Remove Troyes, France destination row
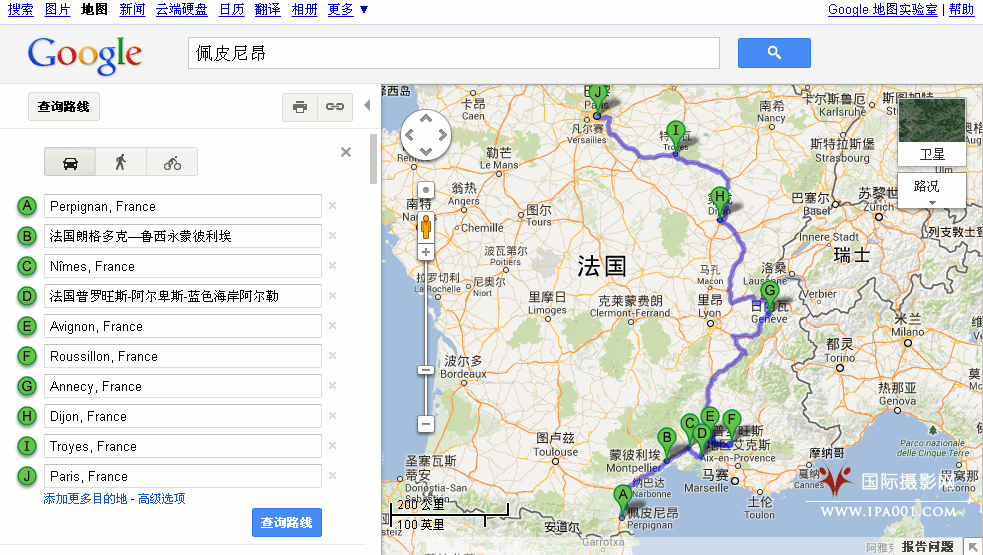Viewport: 983px width, 555px height. coord(332,446)
